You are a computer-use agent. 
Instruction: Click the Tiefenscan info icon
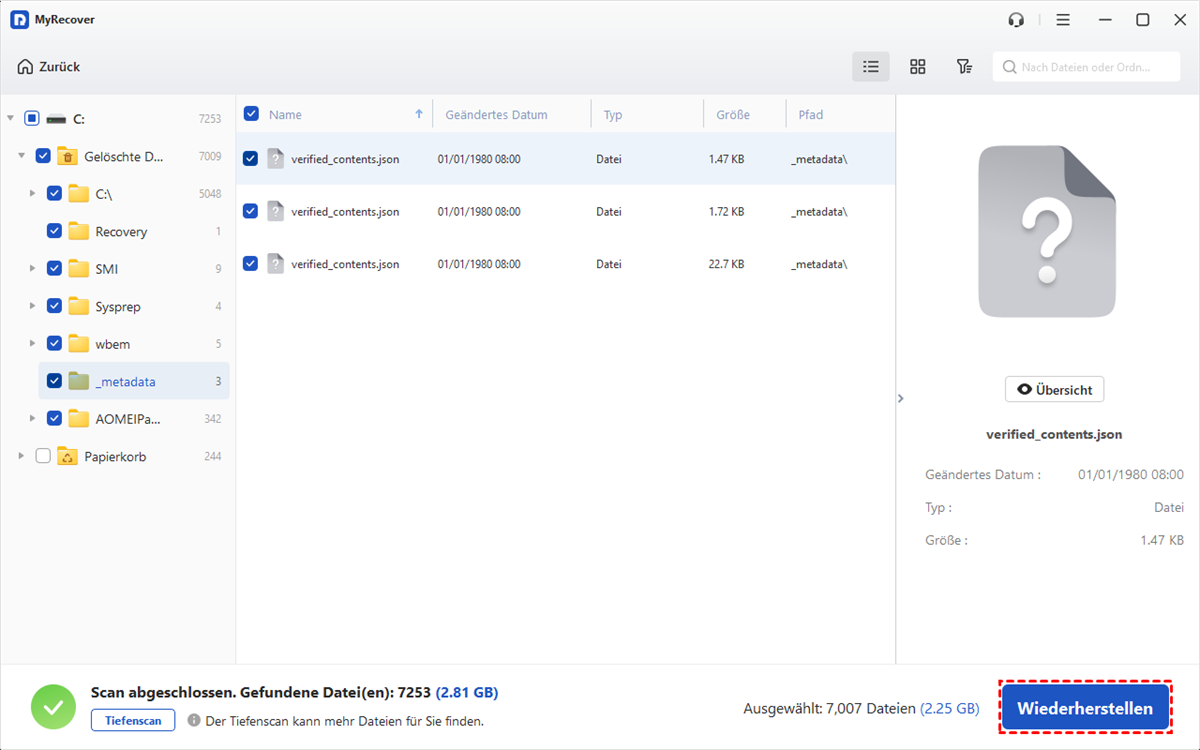coord(194,720)
